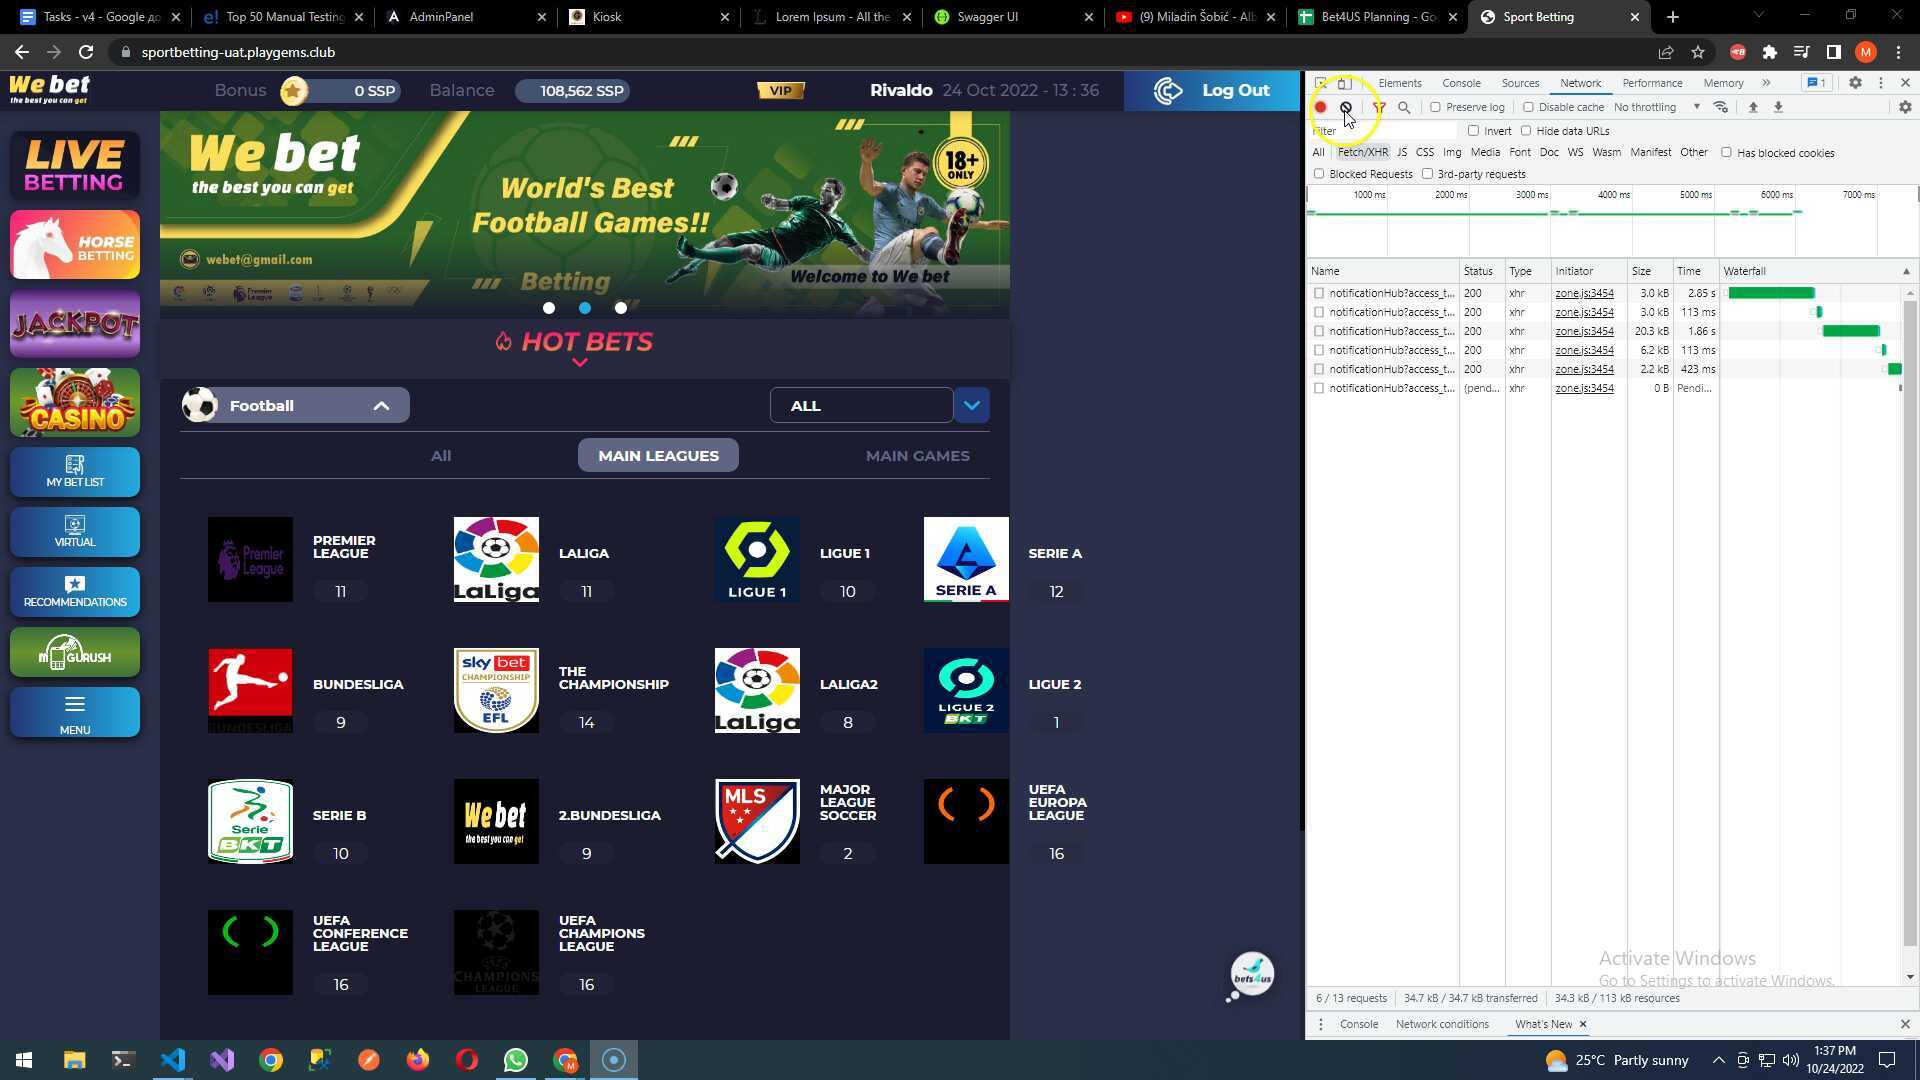This screenshot has height=1080, width=1920.
Task: Click the export HAR download arrow
Action: 1778,107
